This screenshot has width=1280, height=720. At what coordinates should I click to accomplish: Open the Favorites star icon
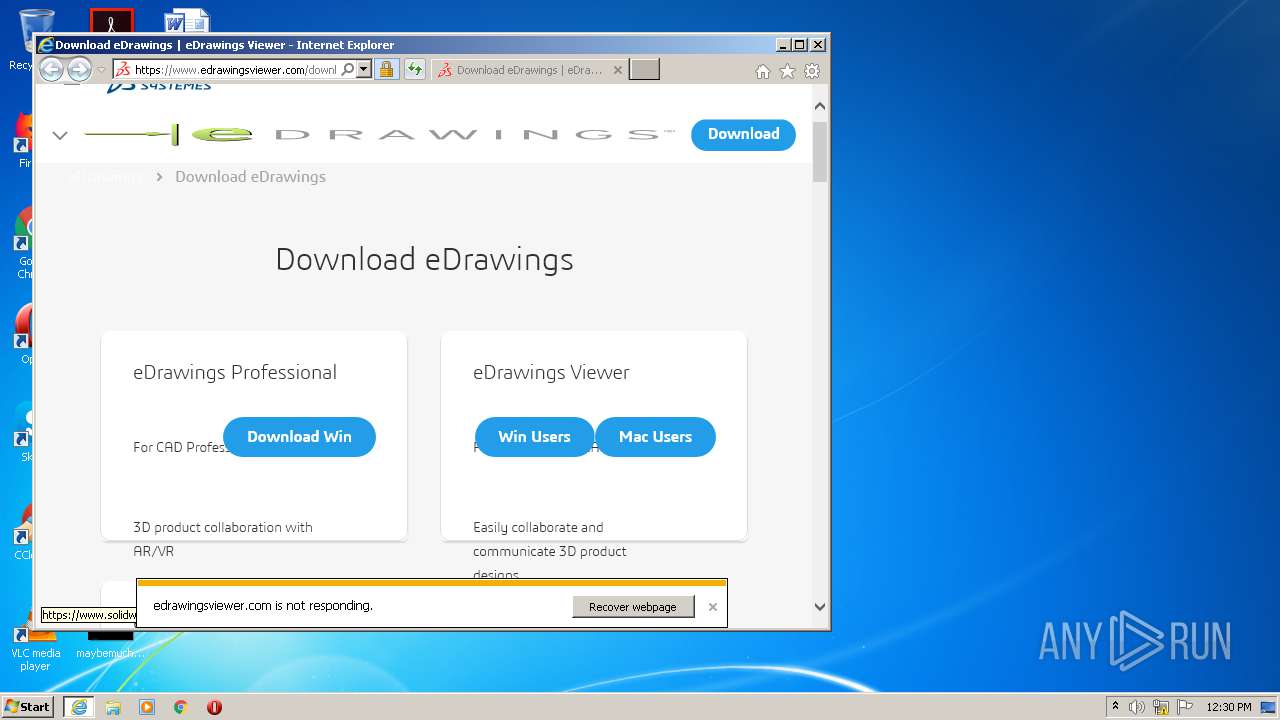click(788, 71)
